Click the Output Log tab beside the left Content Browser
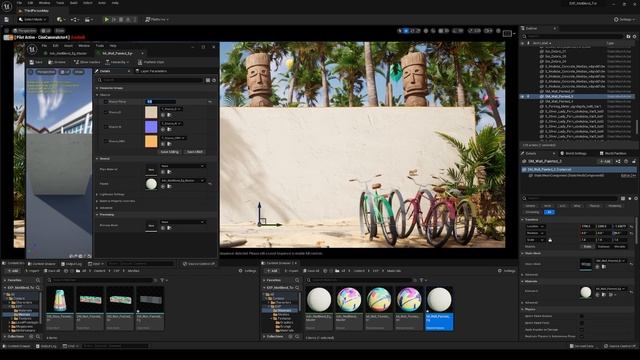Screen dimensions: 640x360 [x=72, y=264]
